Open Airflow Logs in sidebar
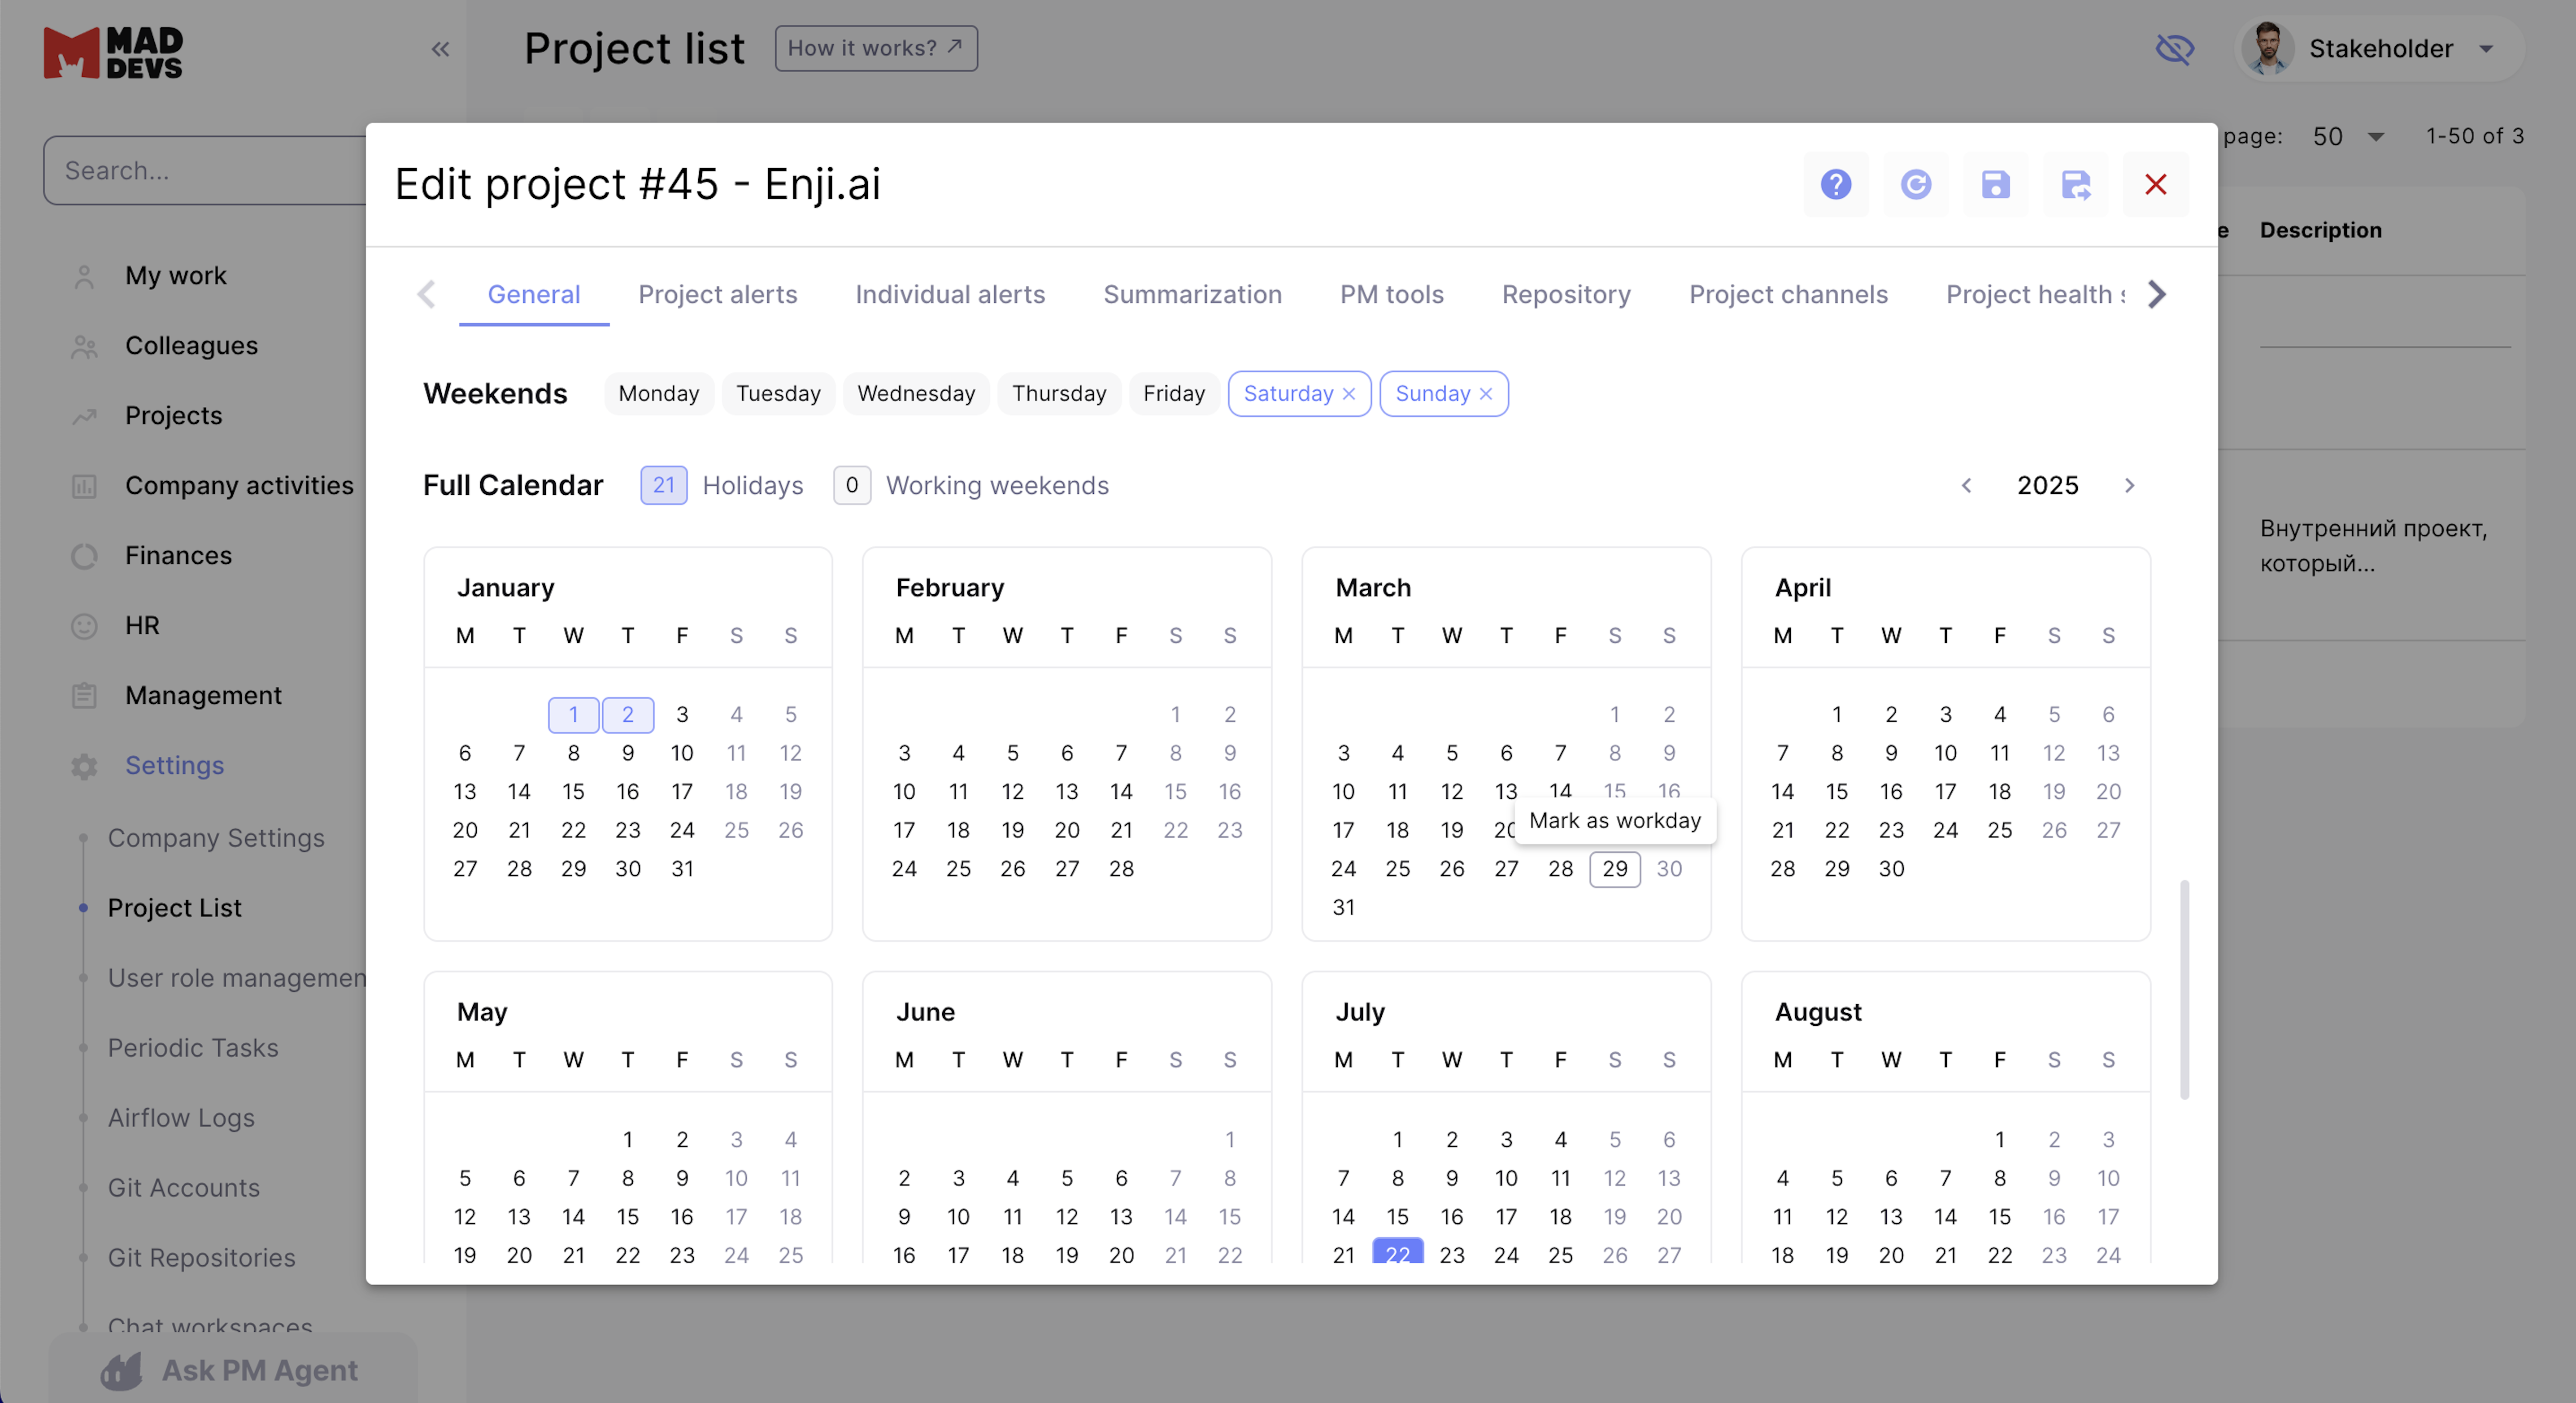 [x=181, y=1118]
